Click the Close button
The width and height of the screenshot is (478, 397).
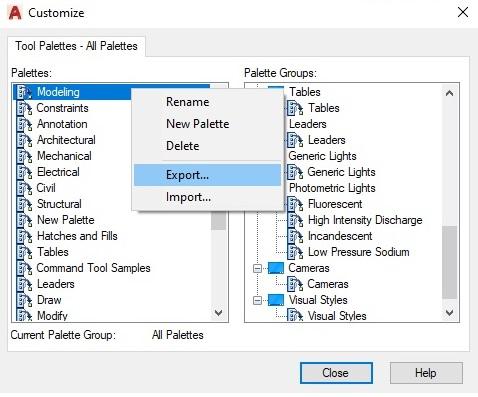click(336, 373)
